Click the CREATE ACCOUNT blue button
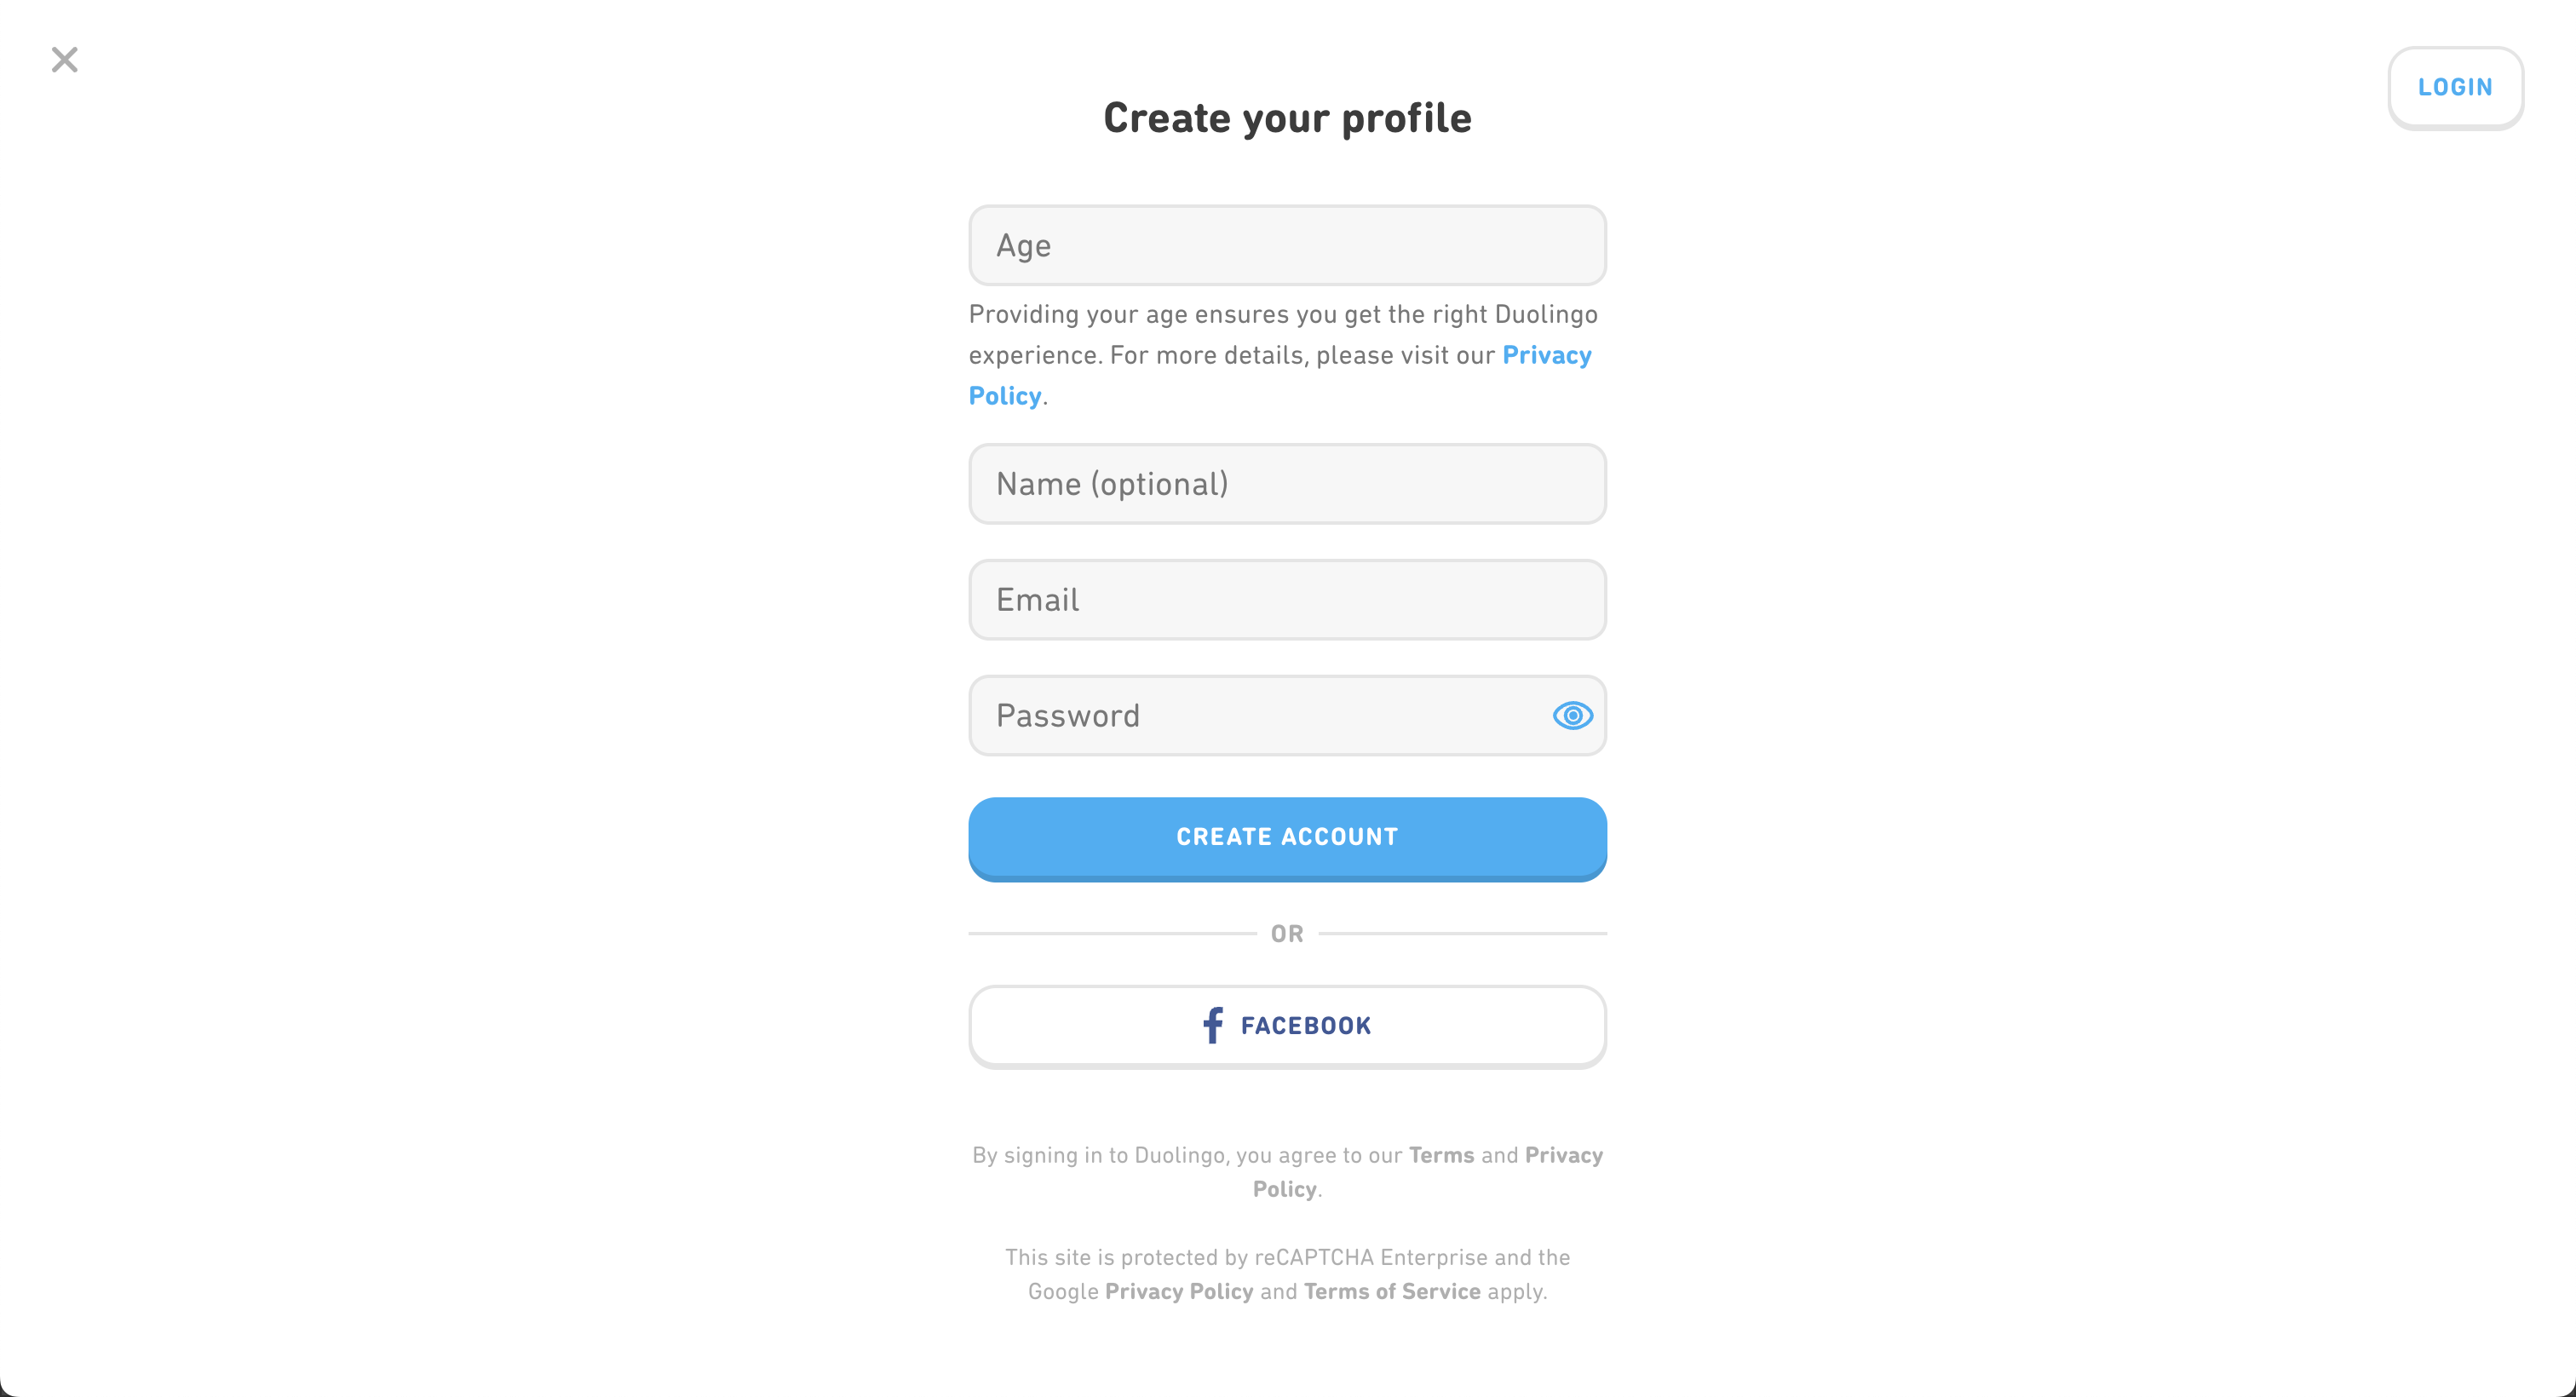The height and width of the screenshot is (1397, 2576). [x=1288, y=836]
